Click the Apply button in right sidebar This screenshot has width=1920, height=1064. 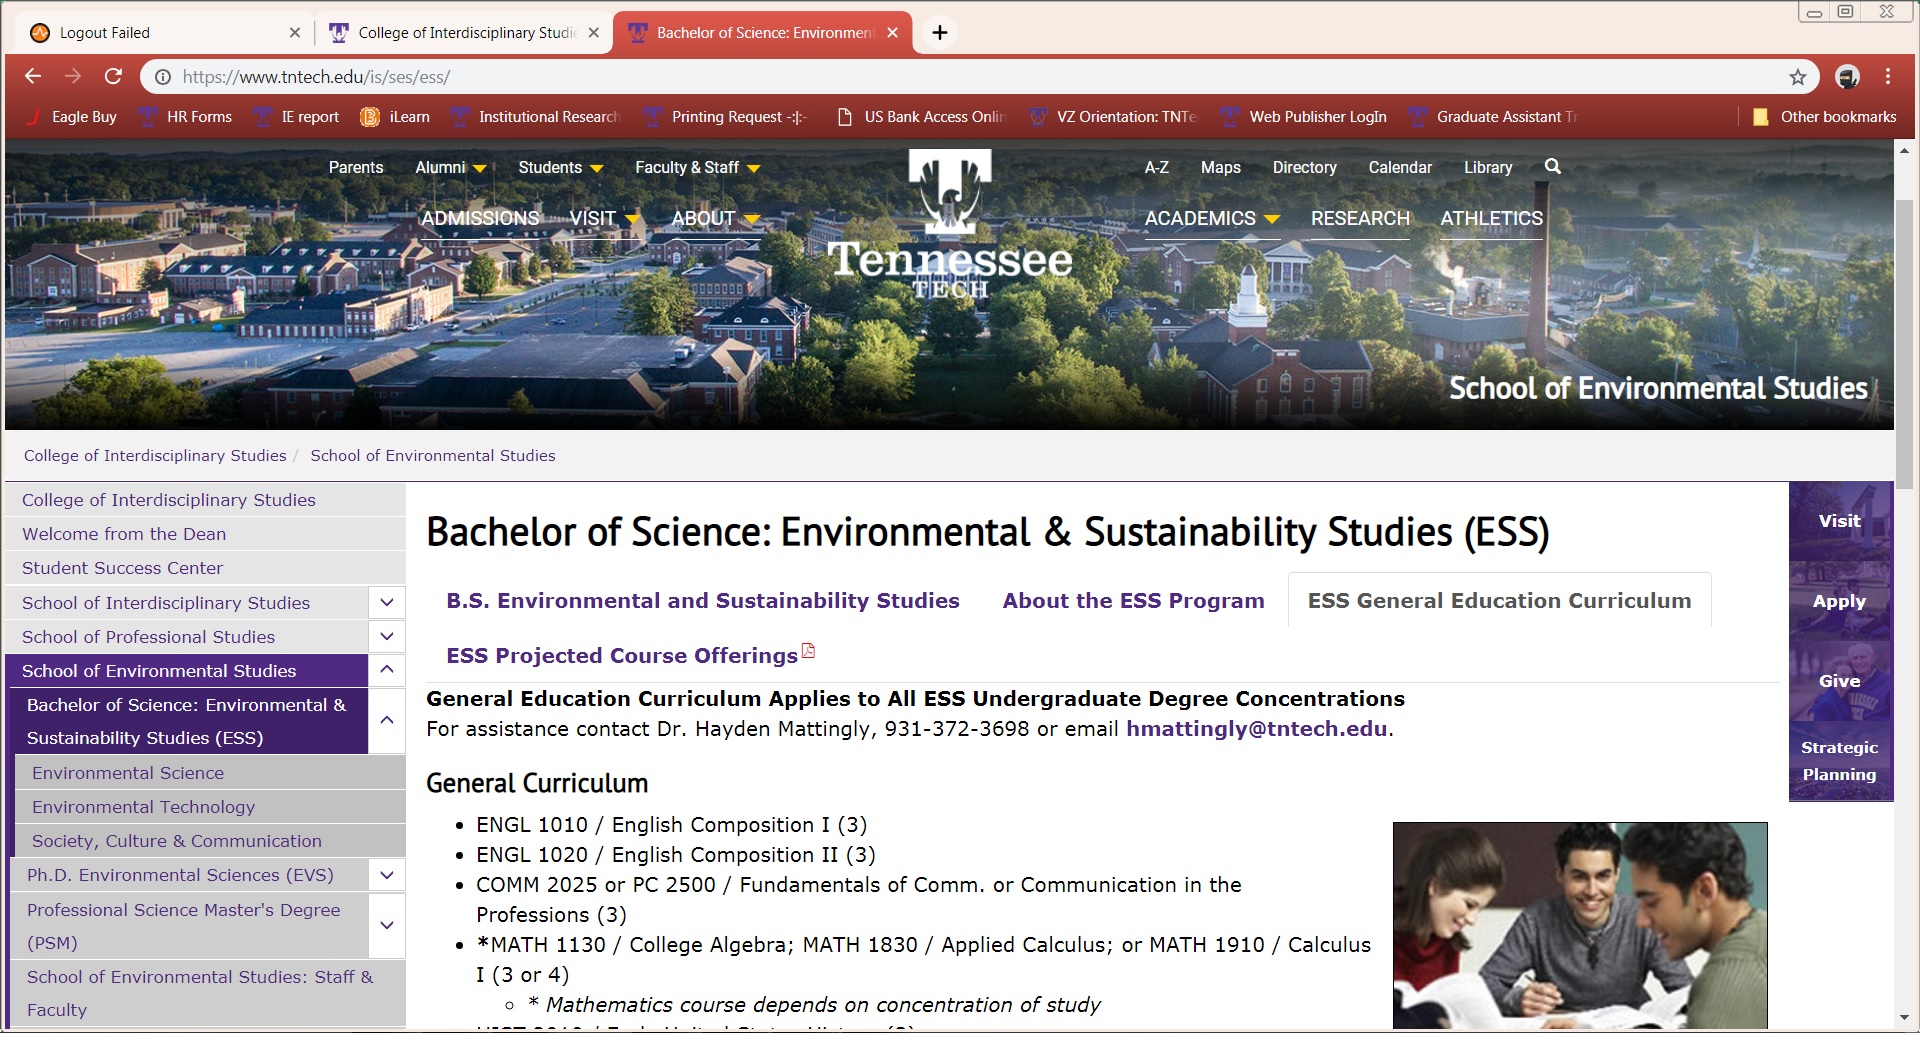click(x=1839, y=601)
